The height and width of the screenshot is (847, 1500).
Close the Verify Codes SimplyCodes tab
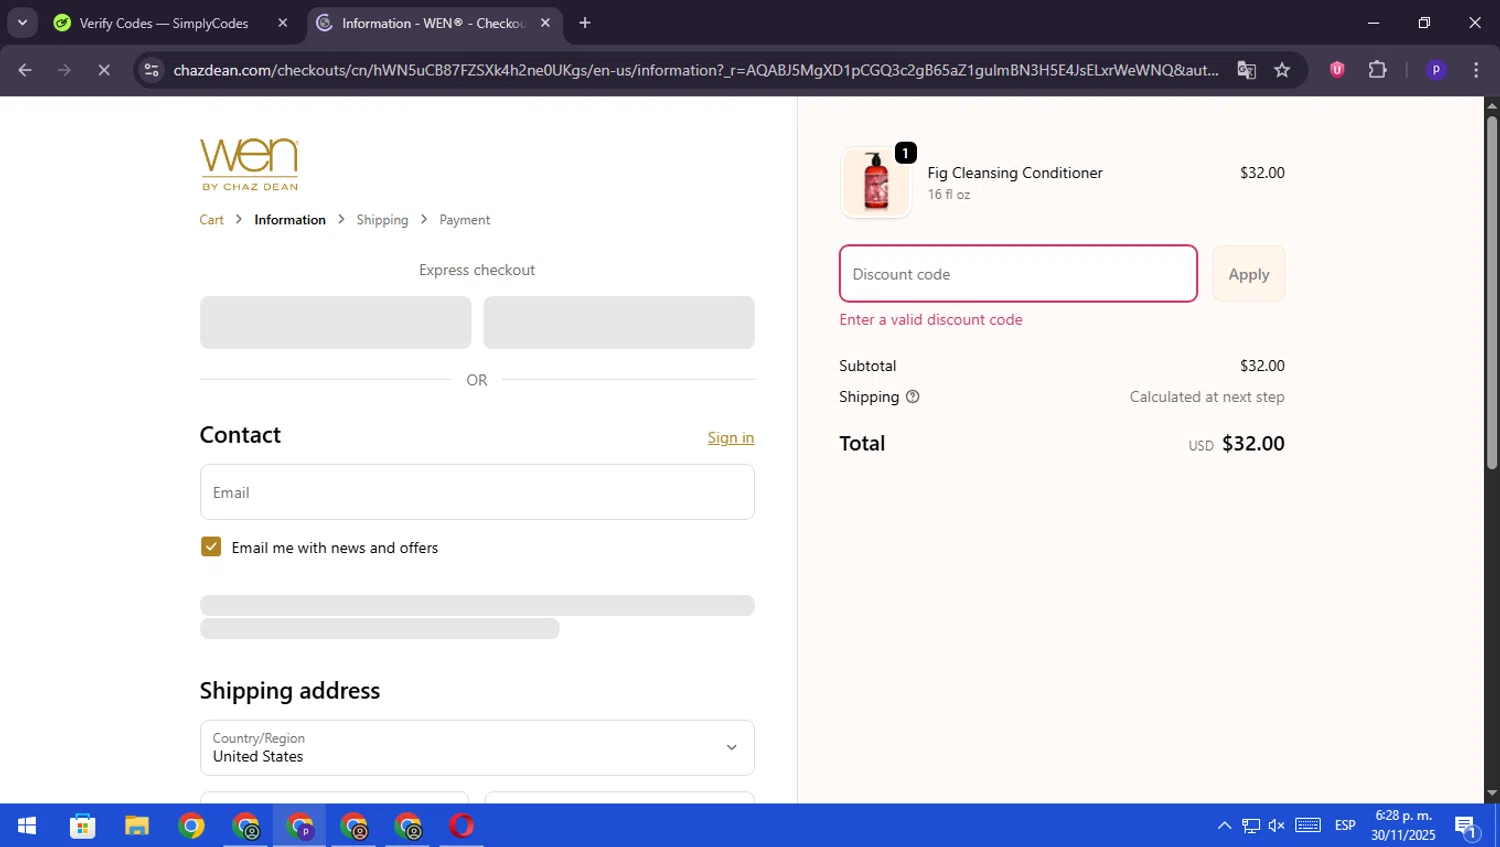click(x=283, y=23)
